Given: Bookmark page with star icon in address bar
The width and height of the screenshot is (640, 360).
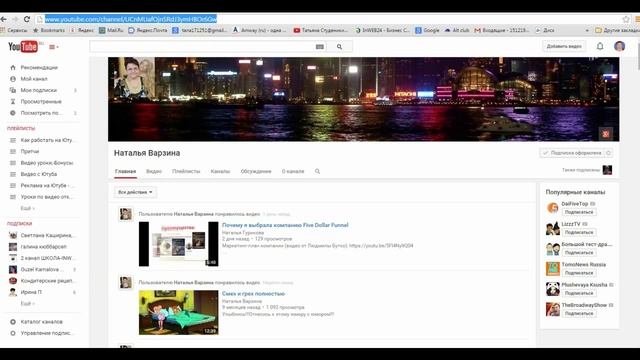Looking at the screenshot, I should tap(626, 19).
